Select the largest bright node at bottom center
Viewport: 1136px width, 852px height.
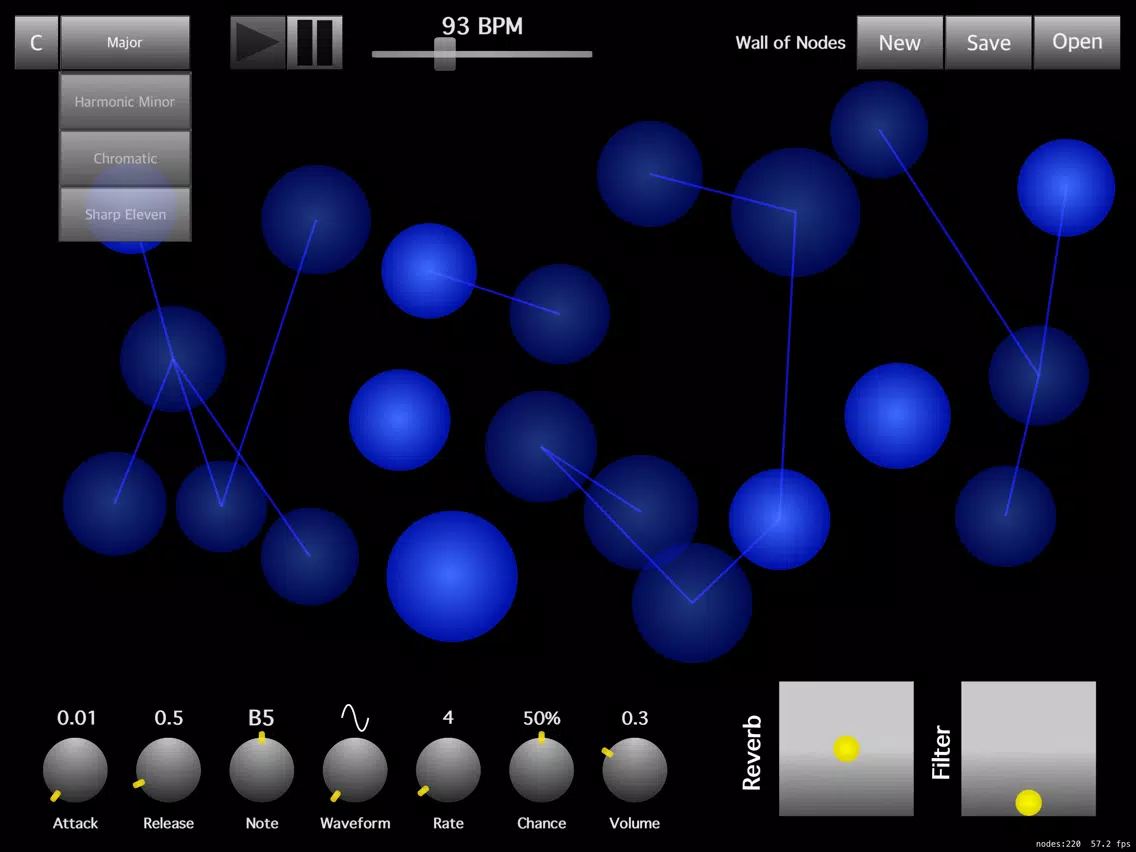tap(452, 576)
